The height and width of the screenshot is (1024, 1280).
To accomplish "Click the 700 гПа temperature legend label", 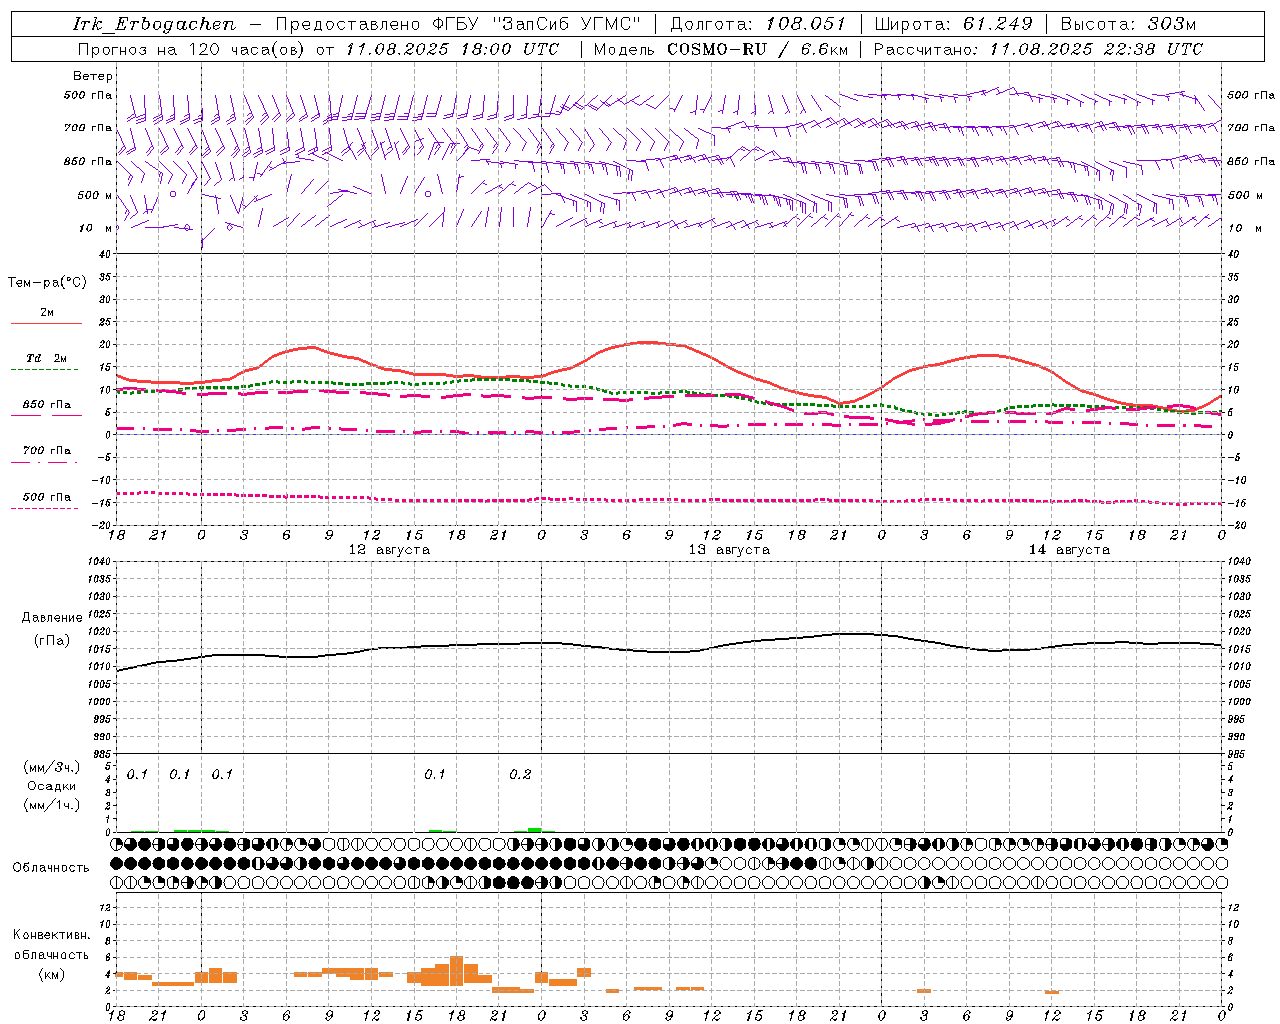I will [x=46, y=450].
